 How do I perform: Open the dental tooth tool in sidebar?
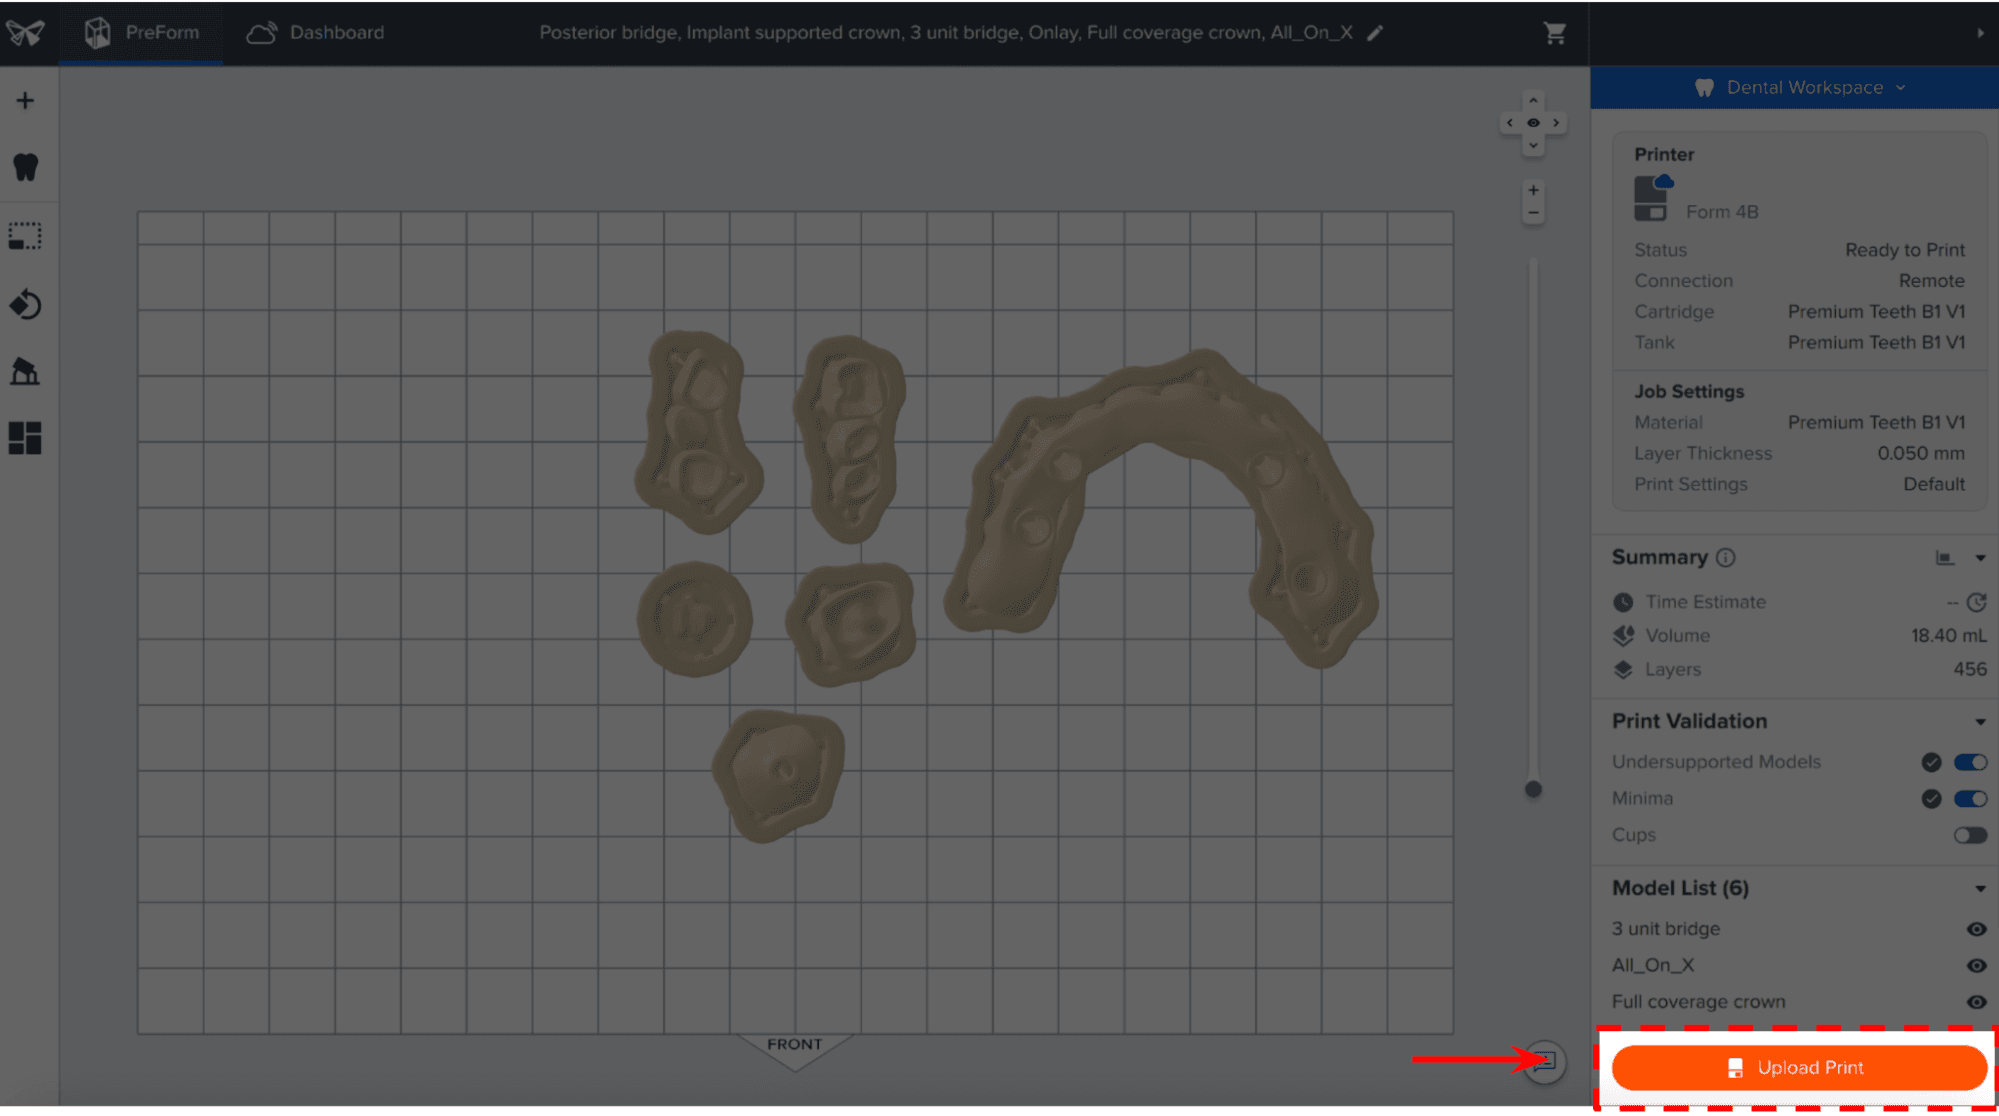(25, 167)
